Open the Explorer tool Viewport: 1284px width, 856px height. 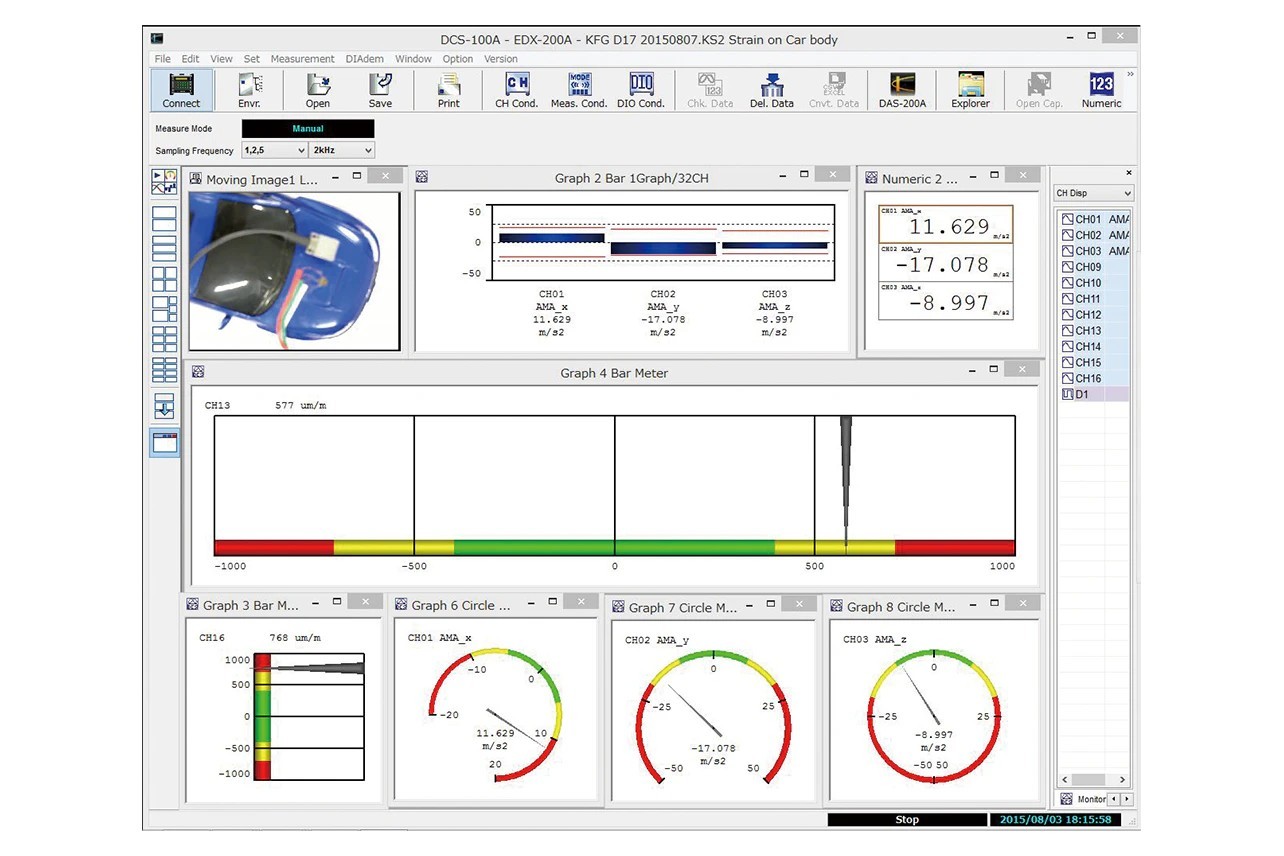coord(970,90)
